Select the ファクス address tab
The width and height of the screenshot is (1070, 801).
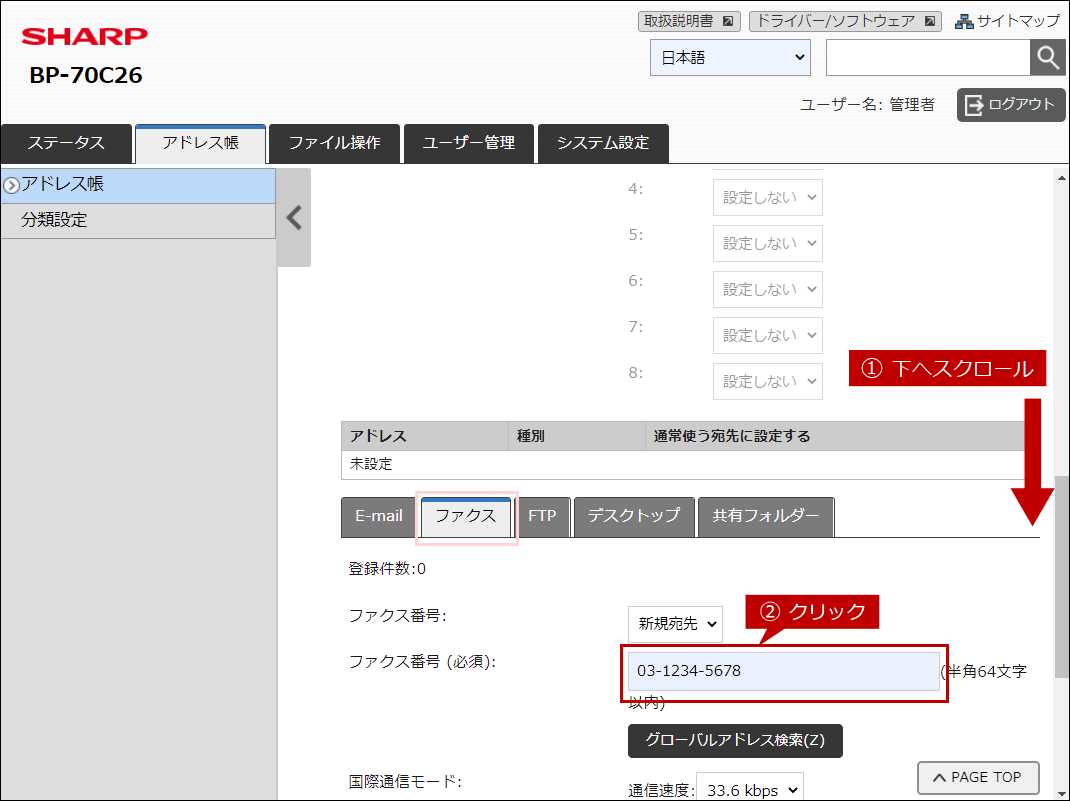466,516
